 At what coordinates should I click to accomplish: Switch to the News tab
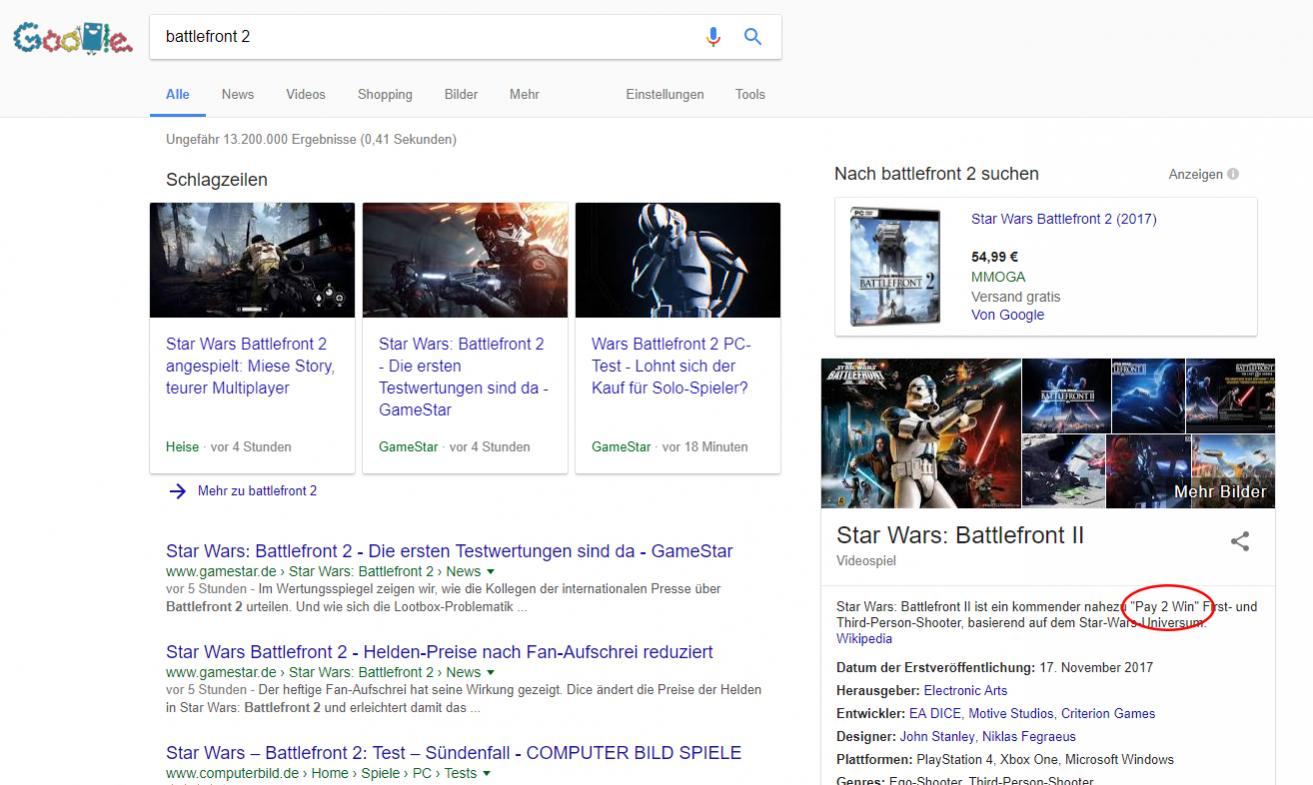[238, 94]
